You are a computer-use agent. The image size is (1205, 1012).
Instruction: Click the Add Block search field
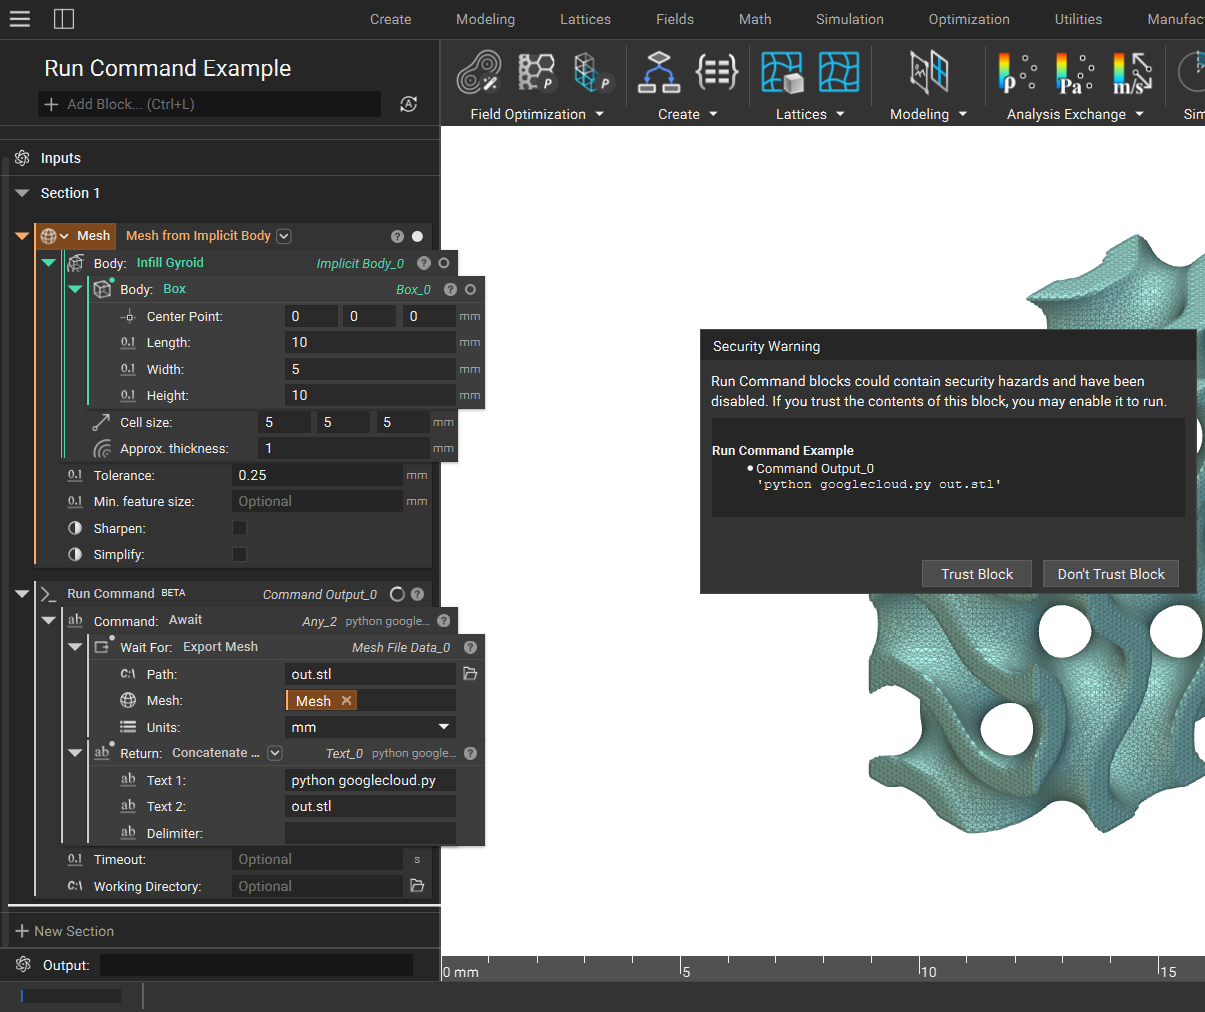210,104
